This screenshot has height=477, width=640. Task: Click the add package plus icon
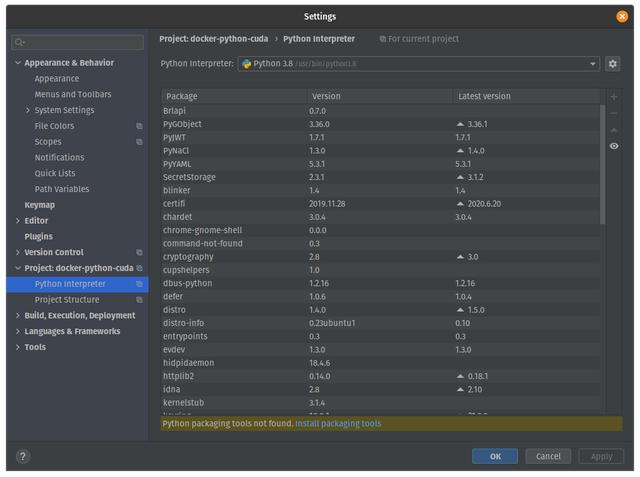[613, 97]
